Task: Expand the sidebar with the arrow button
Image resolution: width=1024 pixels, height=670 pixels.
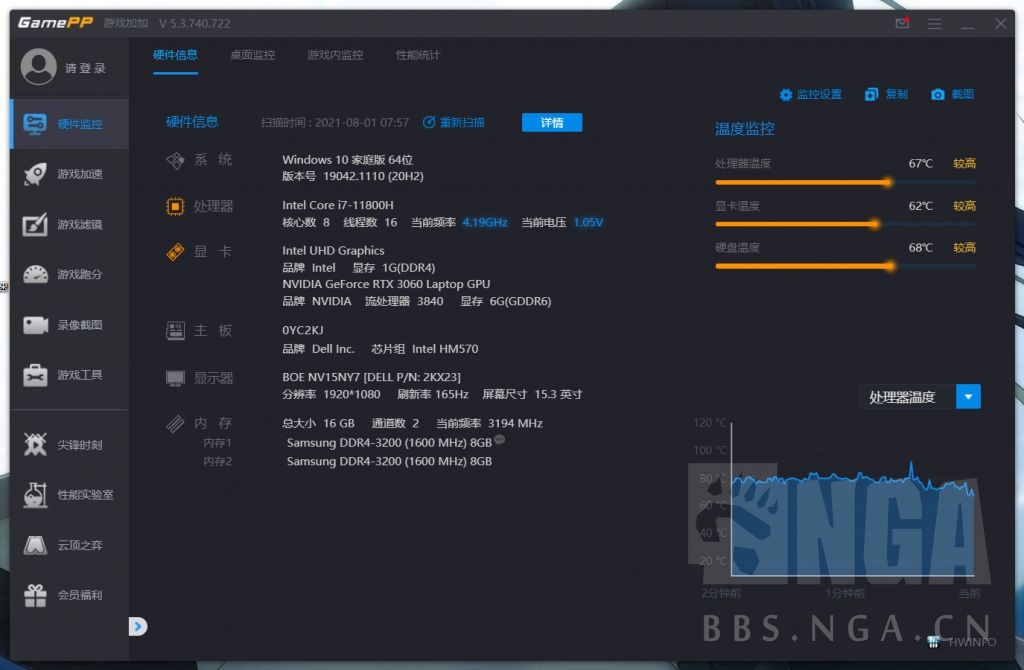Action: [138, 626]
